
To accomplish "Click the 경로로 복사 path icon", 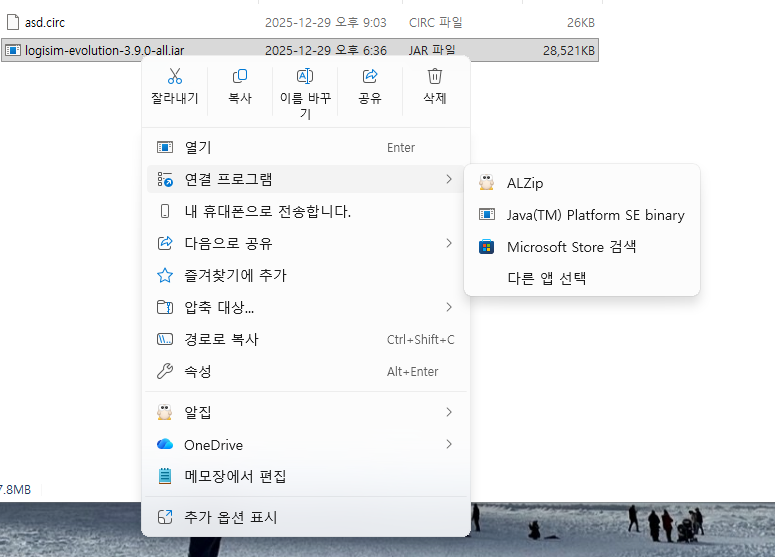I will tap(165, 340).
